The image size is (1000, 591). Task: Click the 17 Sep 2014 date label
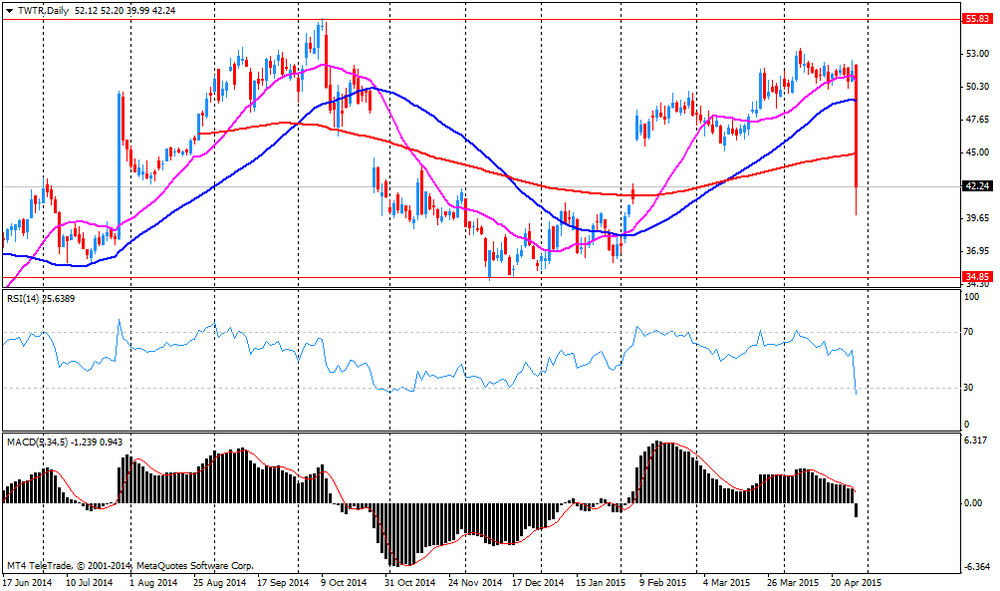283,583
